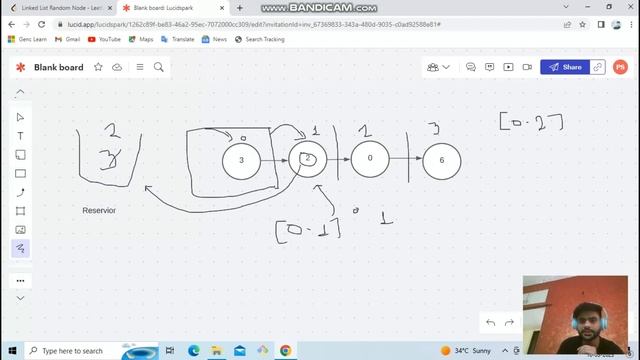Screen dimensions: 640x360
Task: Select the Rectangle shape tool
Action: point(20,173)
